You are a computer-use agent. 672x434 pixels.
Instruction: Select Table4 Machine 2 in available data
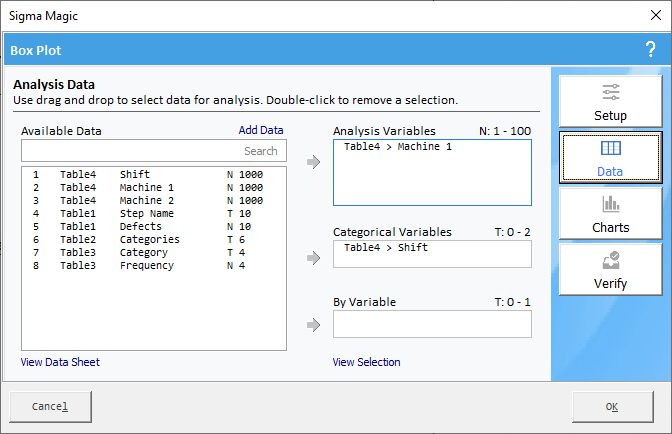pos(148,201)
